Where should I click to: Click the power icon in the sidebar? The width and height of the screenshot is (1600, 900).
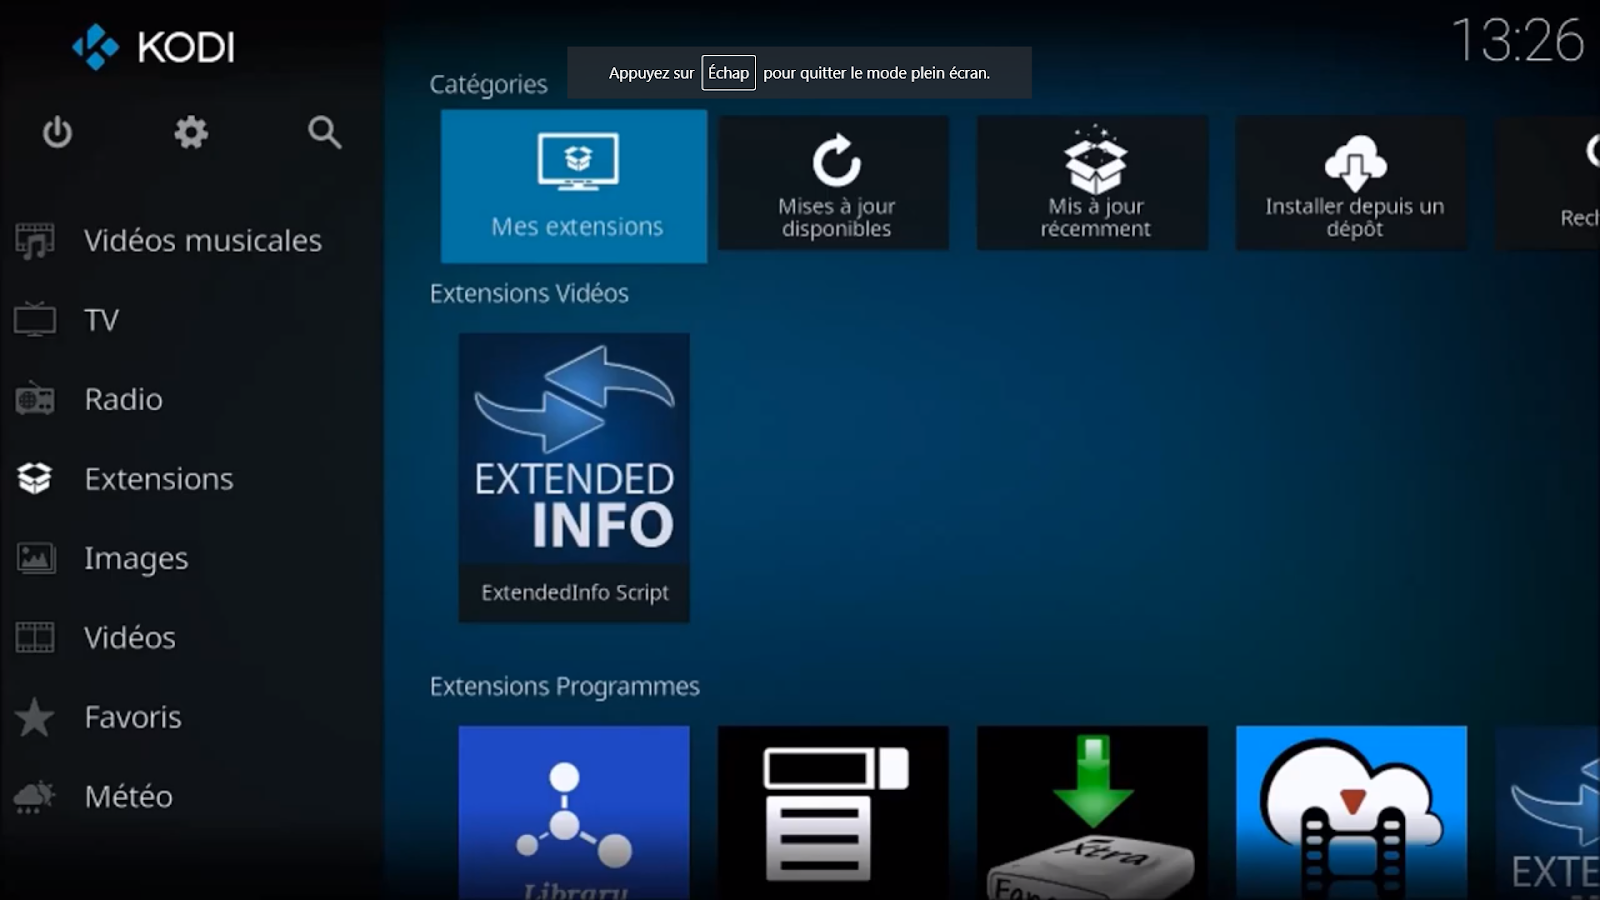coord(57,132)
